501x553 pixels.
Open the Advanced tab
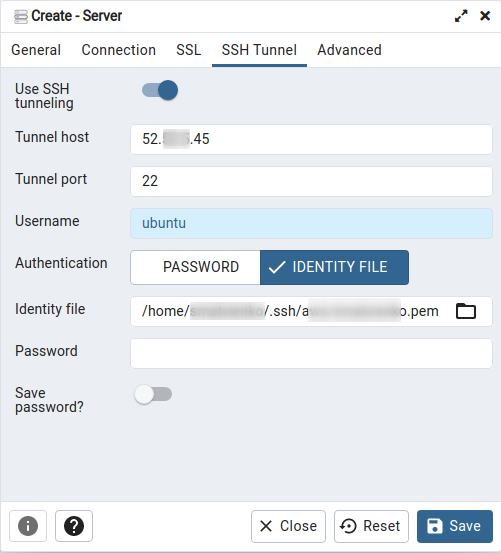[349, 50]
